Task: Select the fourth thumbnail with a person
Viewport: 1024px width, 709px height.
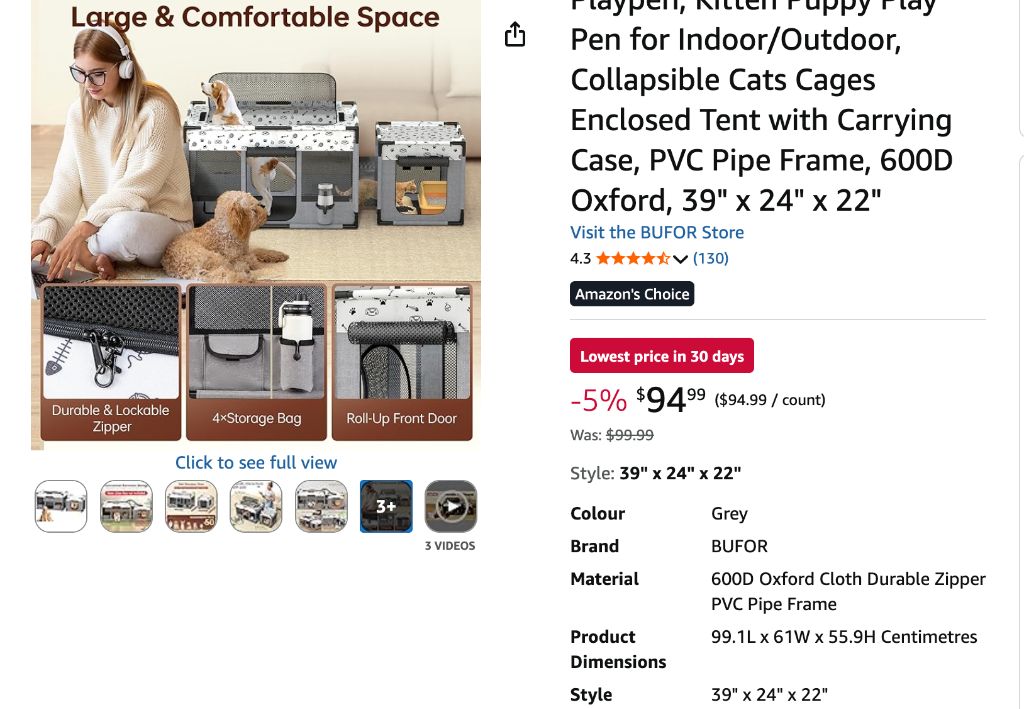Action: coord(256,506)
